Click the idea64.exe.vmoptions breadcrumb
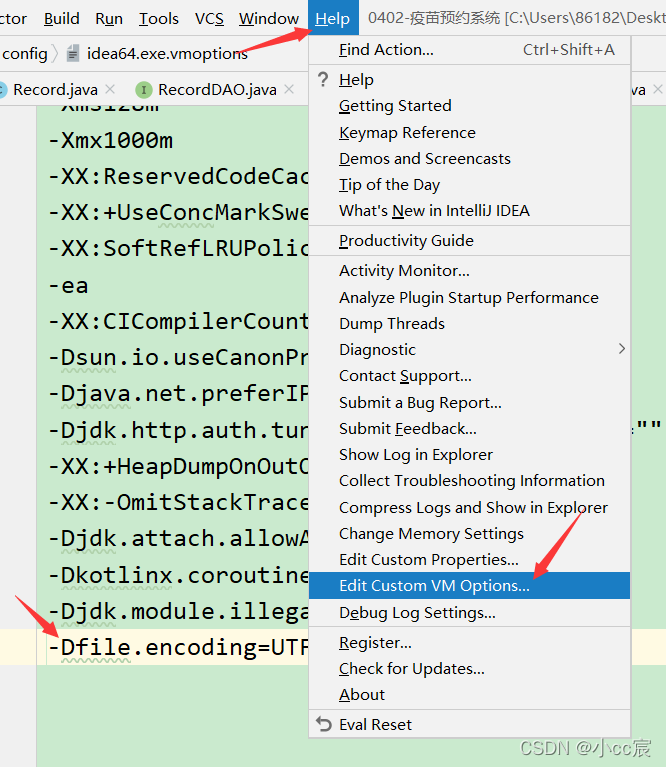This screenshot has width=666, height=767. 167,53
